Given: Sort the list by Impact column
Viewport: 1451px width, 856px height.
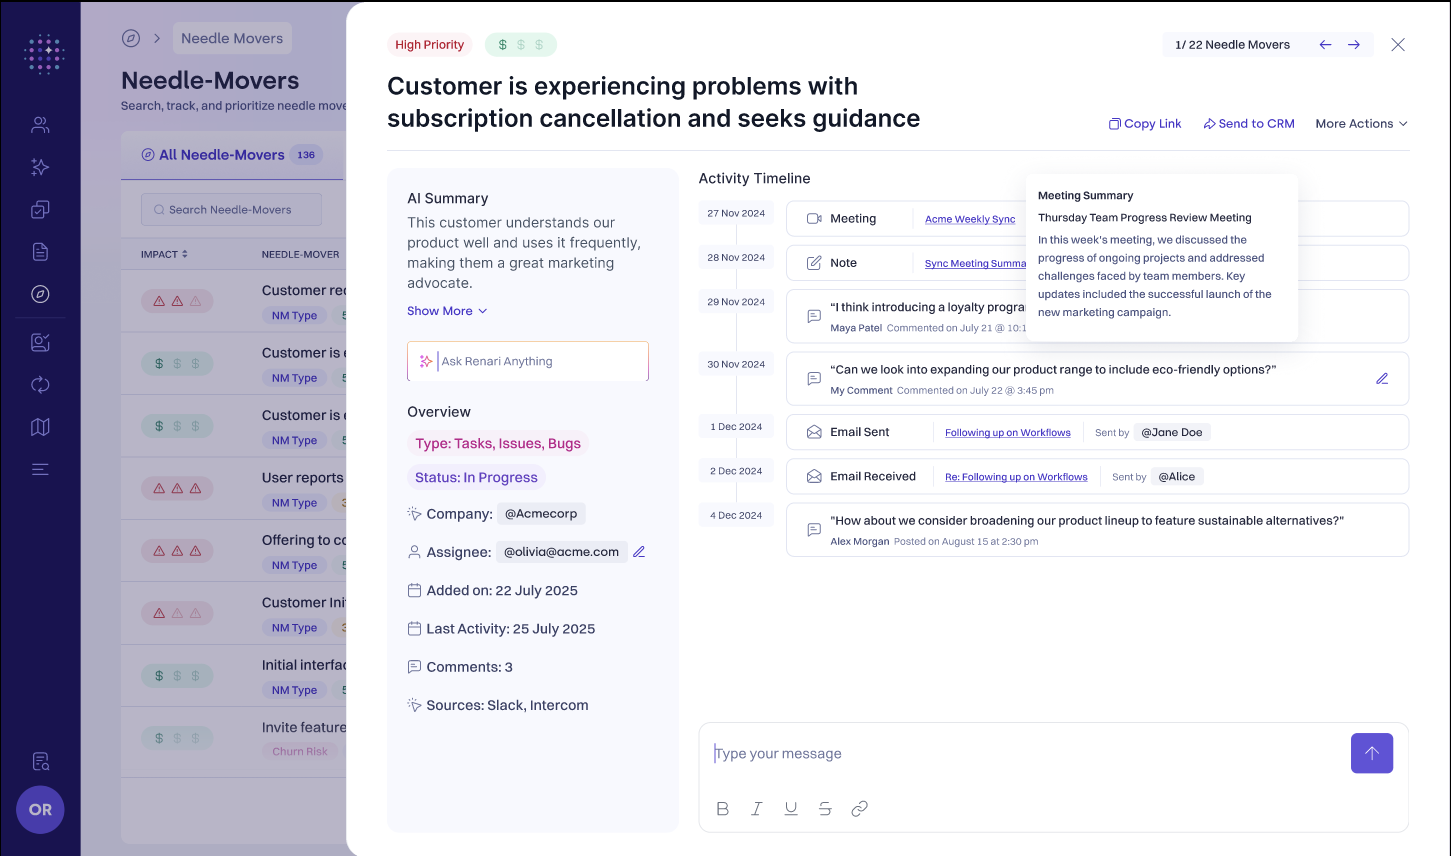Looking at the screenshot, I should [164, 254].
